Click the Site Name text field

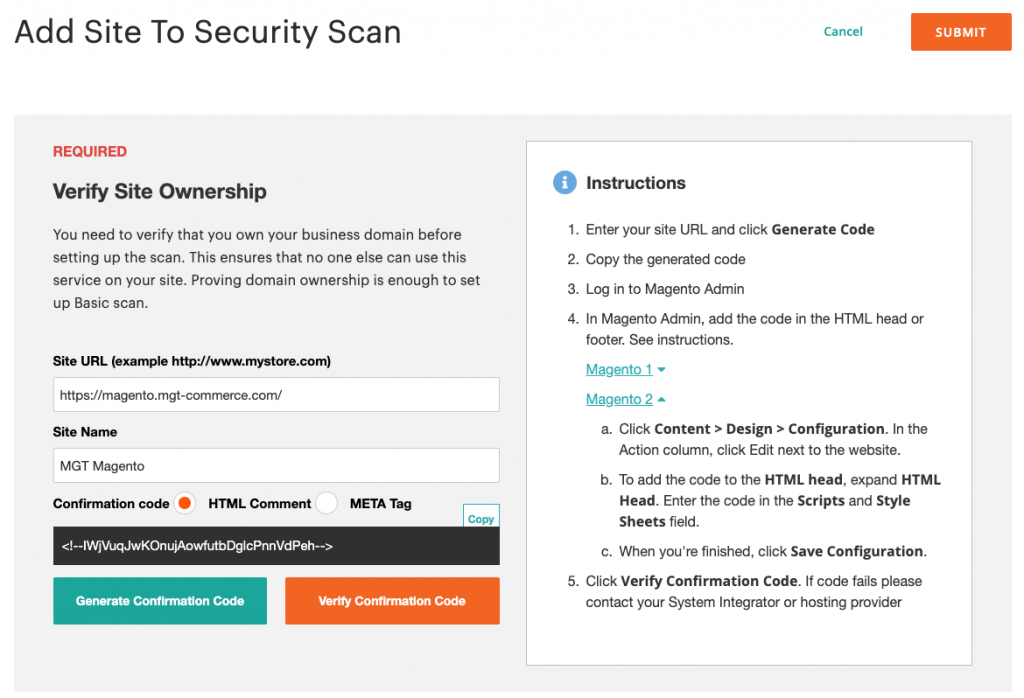276,465
